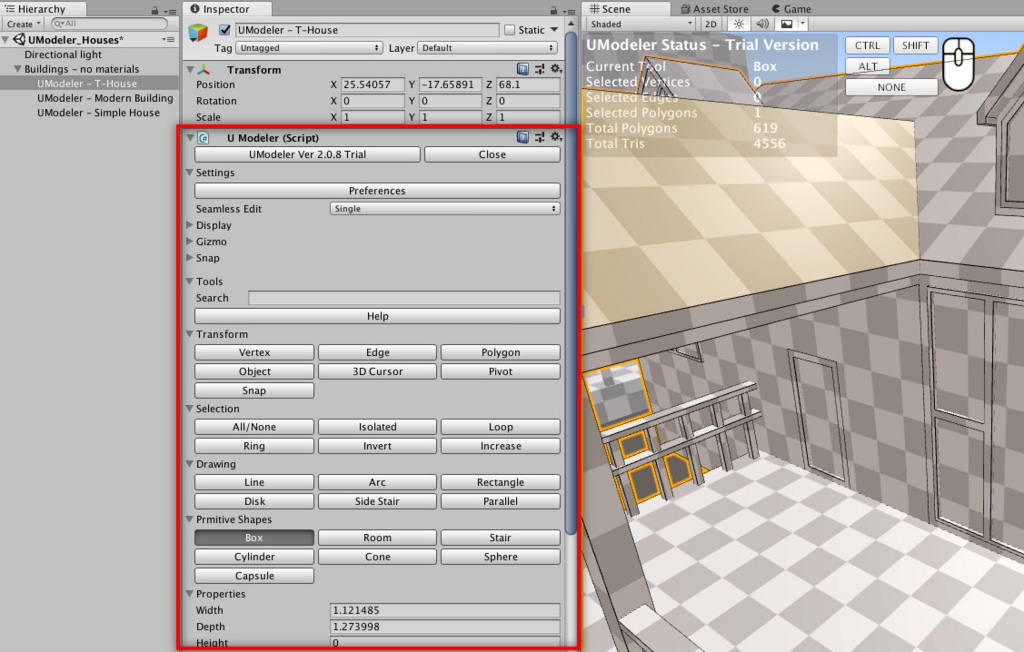Image resolution: width=1024 pixels, height=652 pixels.
Task: Click the Position X field
Action: tap(372, 85)
